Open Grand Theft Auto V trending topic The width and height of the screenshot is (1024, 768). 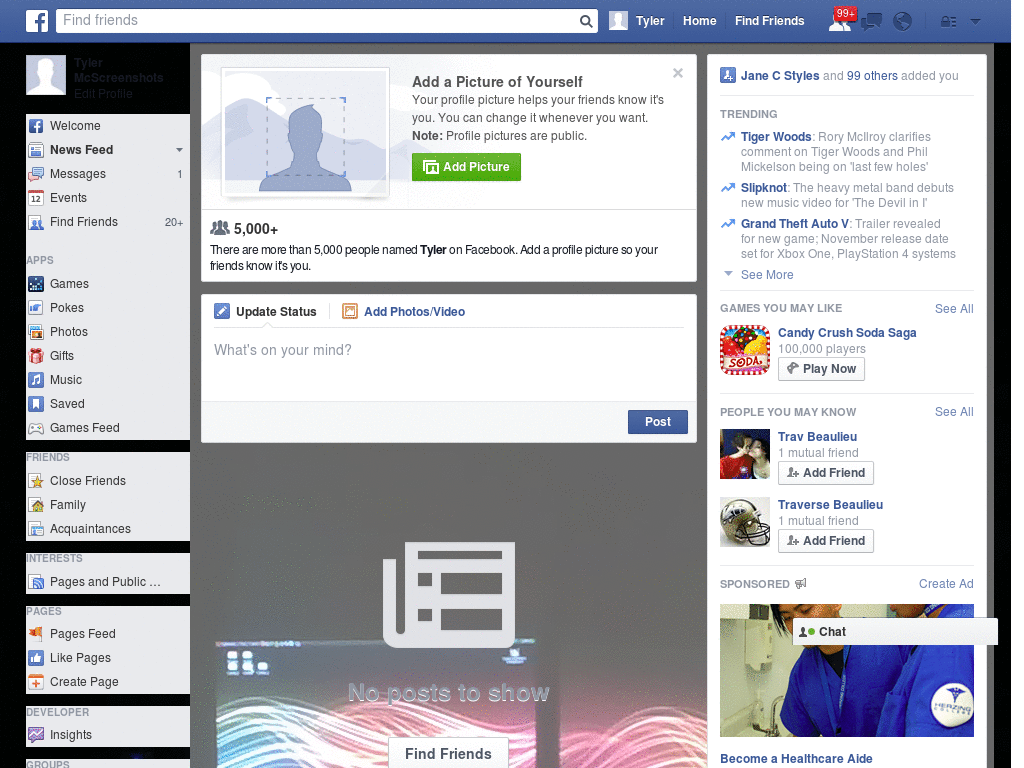[794, 224]
